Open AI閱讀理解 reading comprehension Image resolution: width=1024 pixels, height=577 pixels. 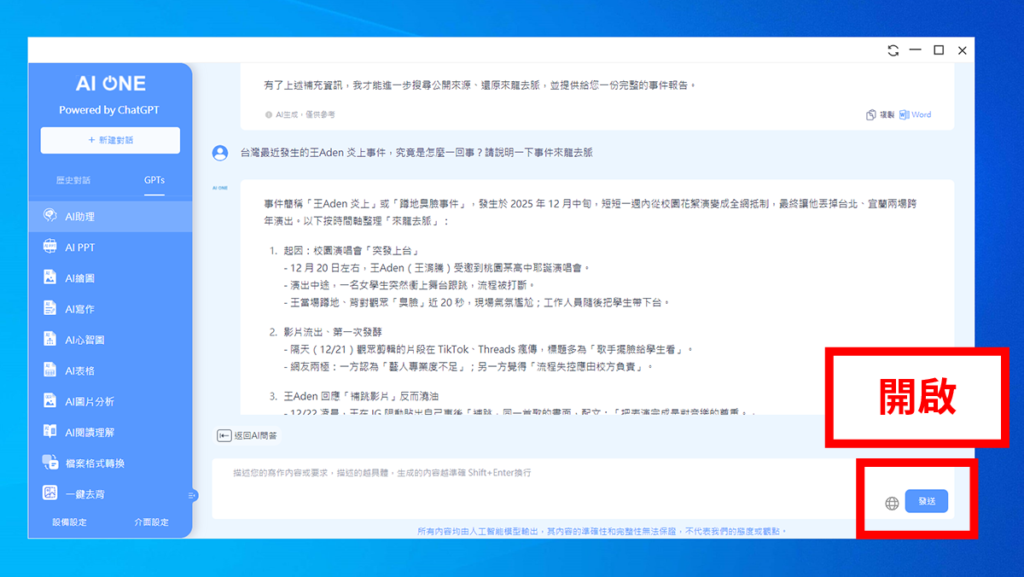[88, 432]
